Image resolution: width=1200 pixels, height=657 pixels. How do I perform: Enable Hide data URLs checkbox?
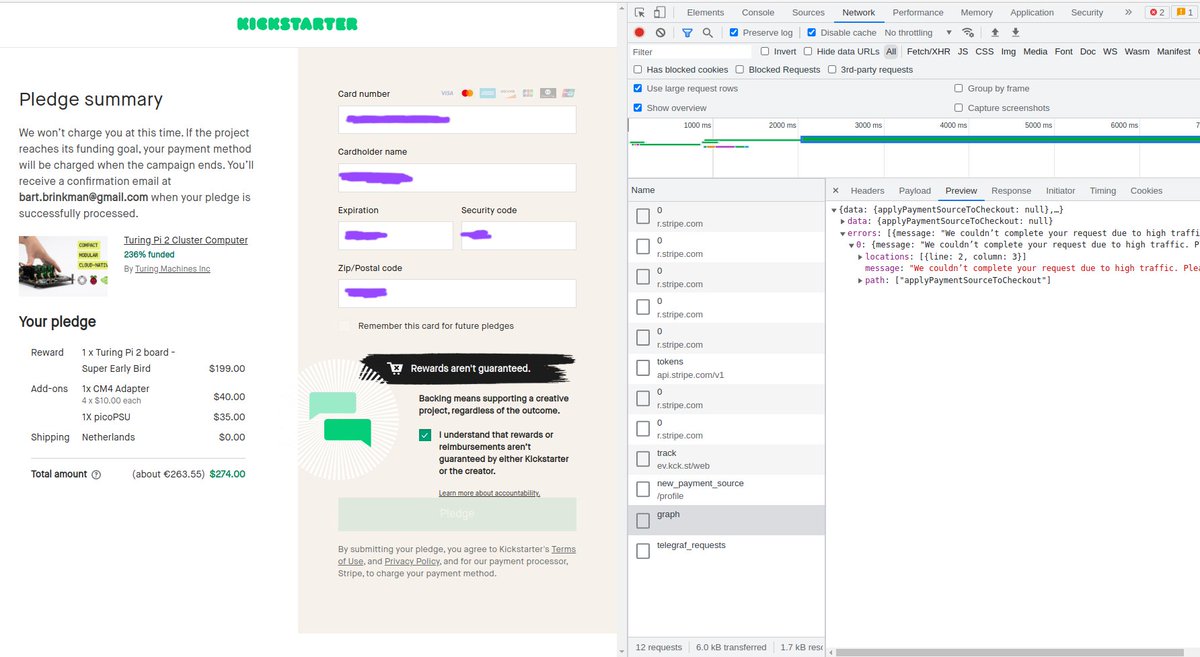pyautogui.click(x=808, y=51)
